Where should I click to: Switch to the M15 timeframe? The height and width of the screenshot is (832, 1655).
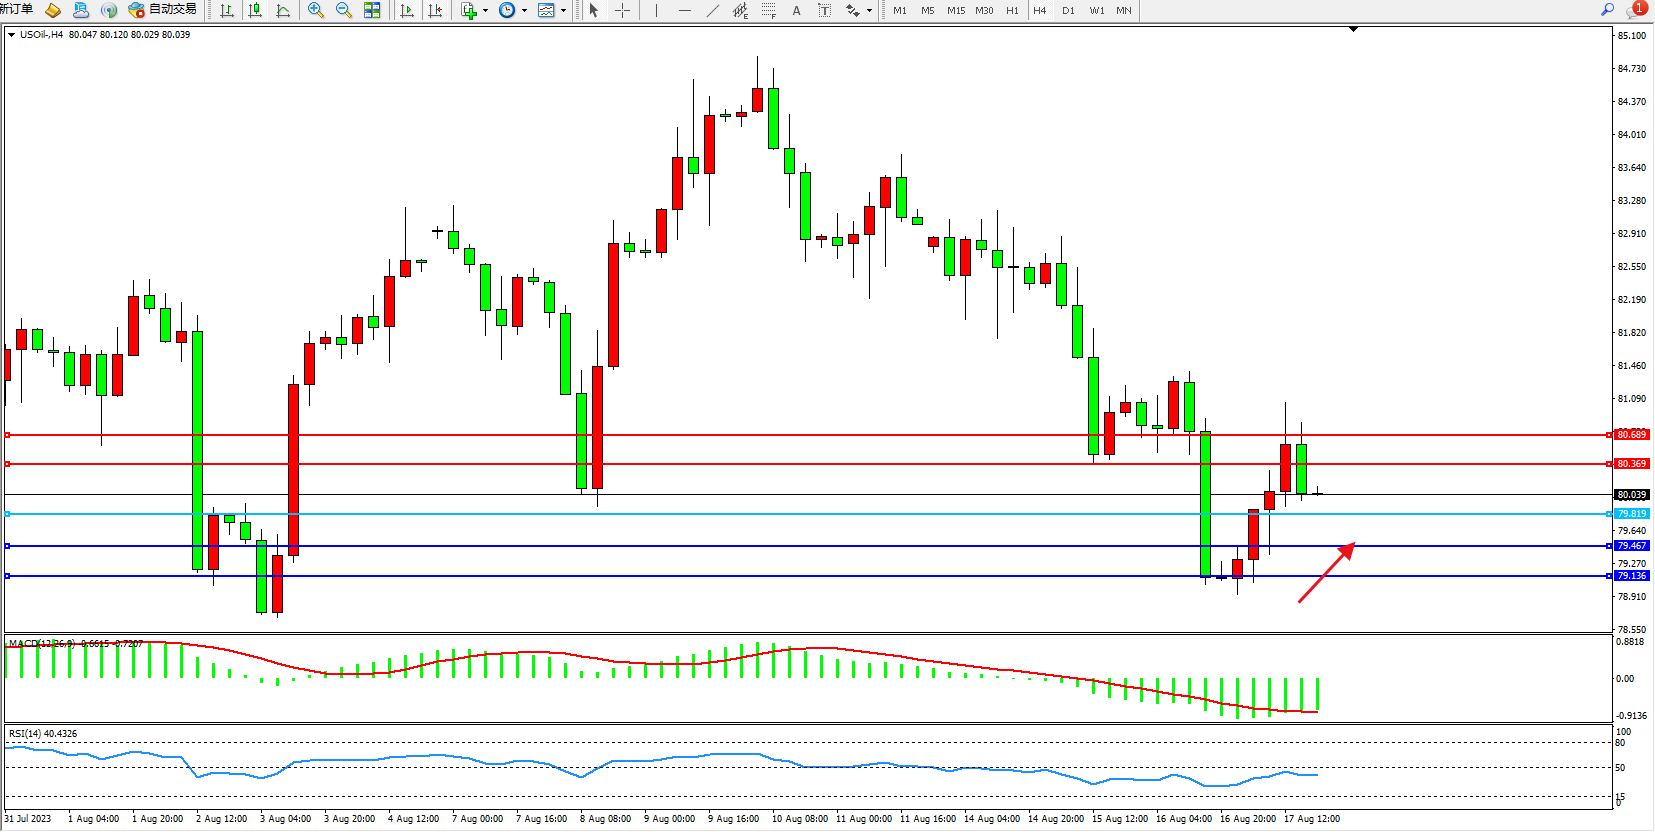[956, 10]
